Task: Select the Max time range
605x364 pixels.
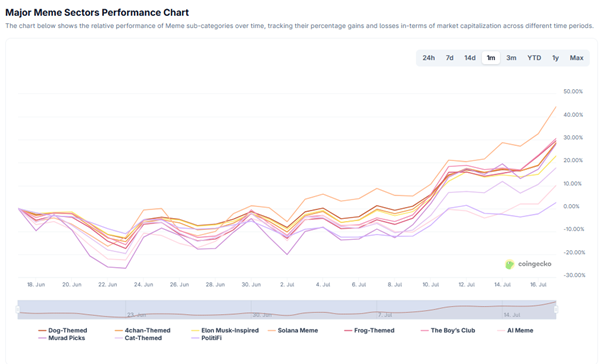Action: coord(576,58)
